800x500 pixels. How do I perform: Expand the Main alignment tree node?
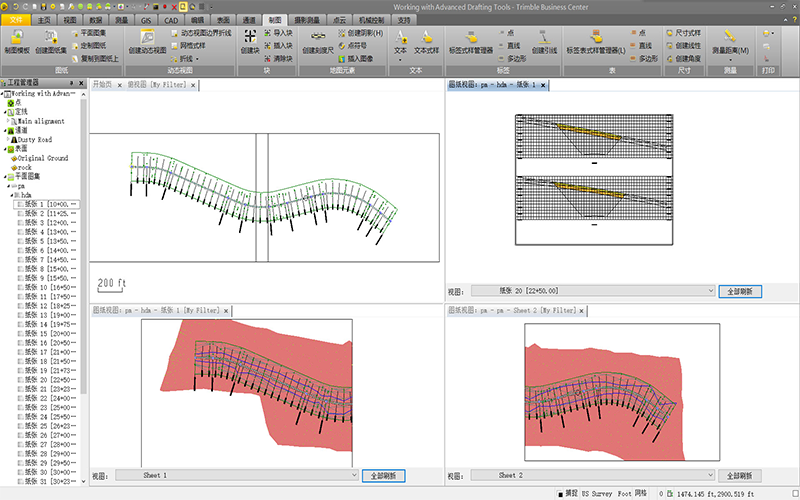tap(8, 121)
